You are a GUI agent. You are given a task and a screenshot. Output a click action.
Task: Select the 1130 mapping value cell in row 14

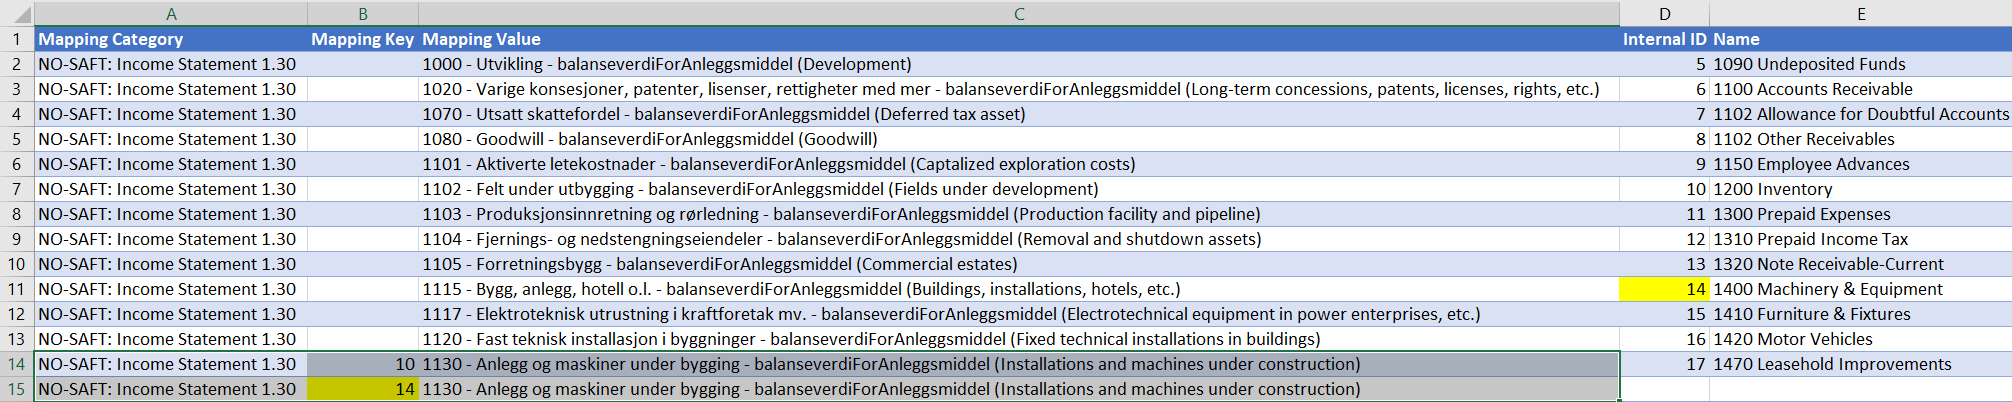point(1019,364)
